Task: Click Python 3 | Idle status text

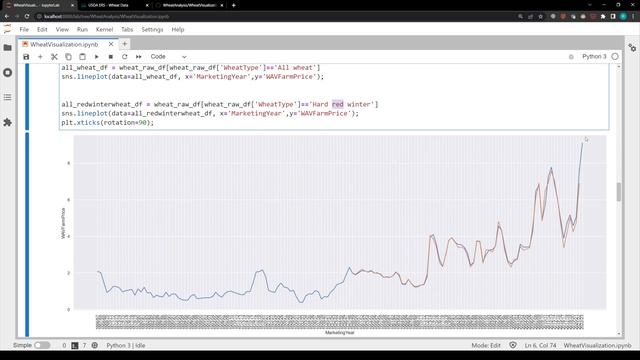Action: point(126,345)
